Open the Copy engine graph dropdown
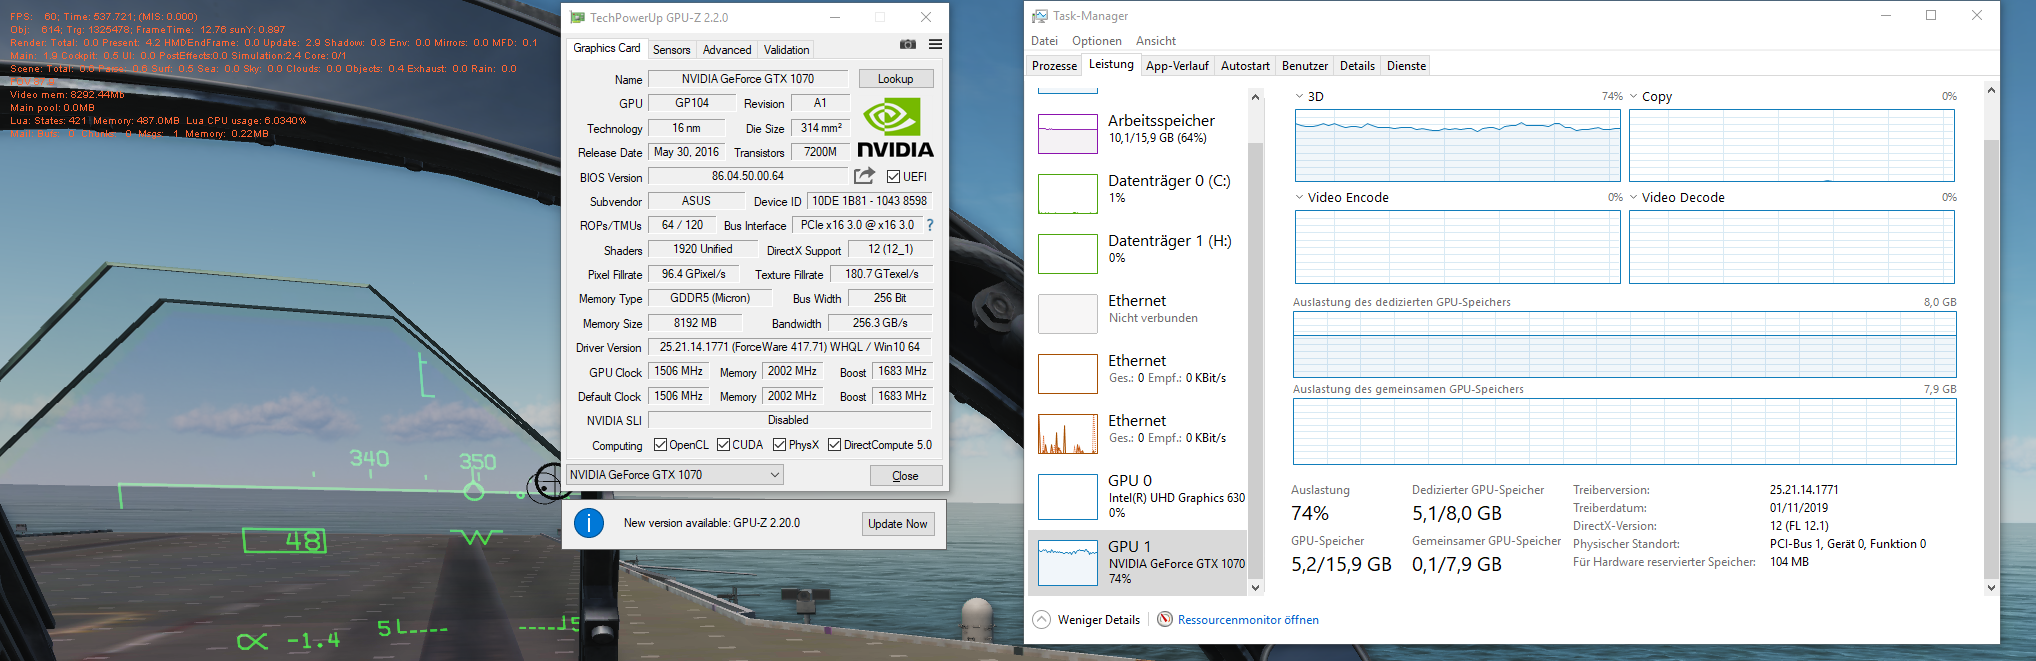Viewport: 2036px width, 661px height. pyautogui.click(x=1633, y=97)
